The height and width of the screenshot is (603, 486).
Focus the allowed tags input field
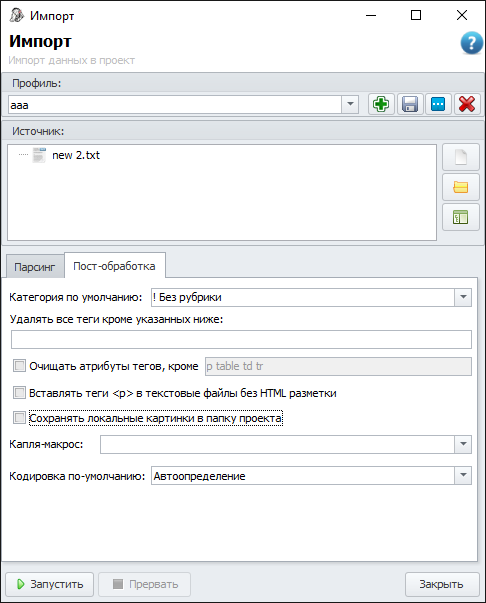[241, 340]
